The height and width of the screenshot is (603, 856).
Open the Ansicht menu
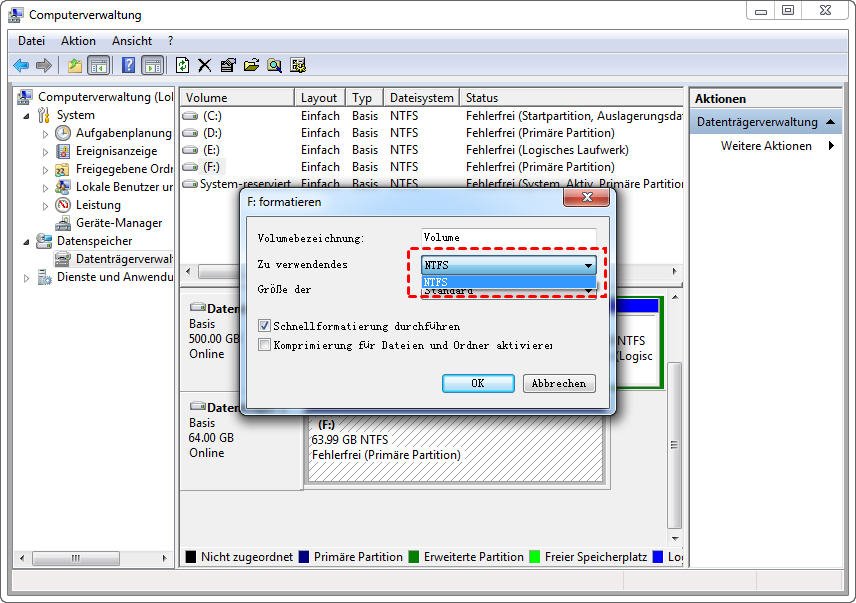[x=132, y=41]
